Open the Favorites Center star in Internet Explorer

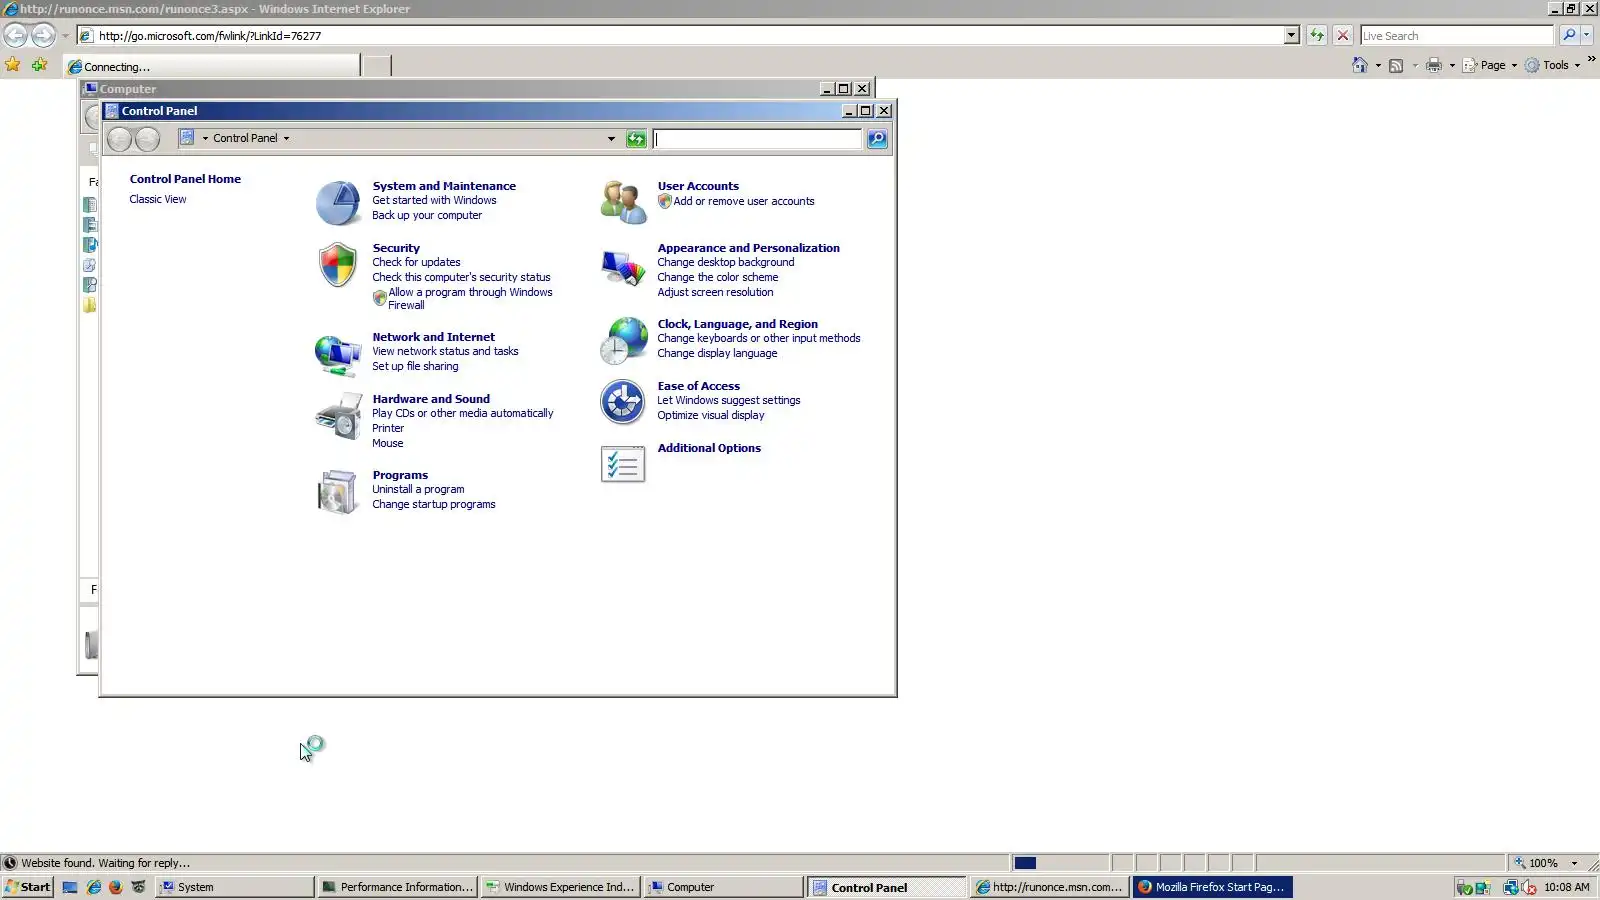coord(13,65)
